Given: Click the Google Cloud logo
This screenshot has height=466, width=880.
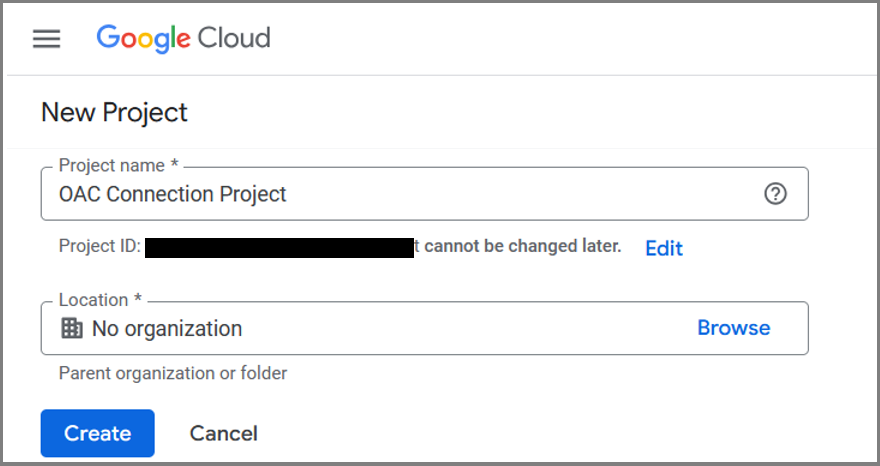Looking at the screenshot, I should click(183, 39).
